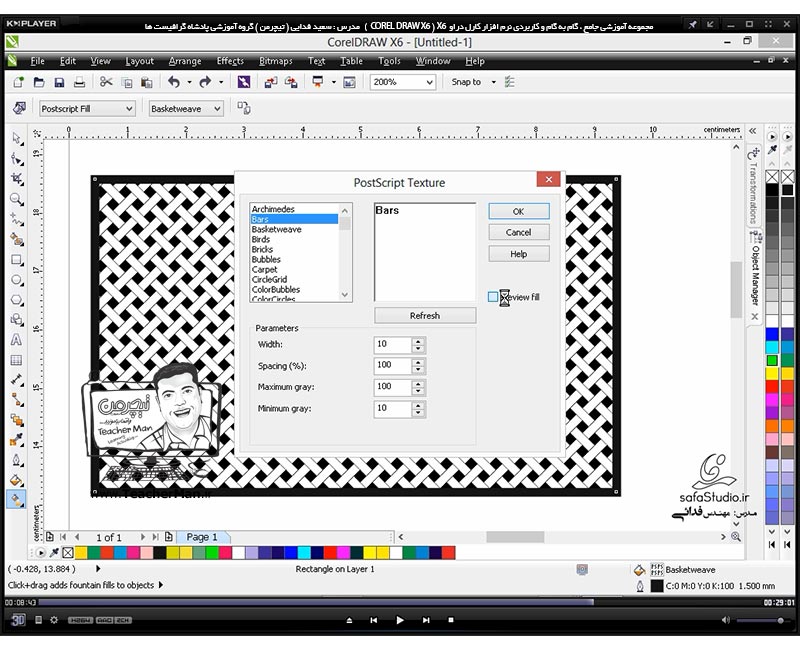Open the Transformations docker tab
Viewport: 800px width, 650px height.
[x=755, y=186]
